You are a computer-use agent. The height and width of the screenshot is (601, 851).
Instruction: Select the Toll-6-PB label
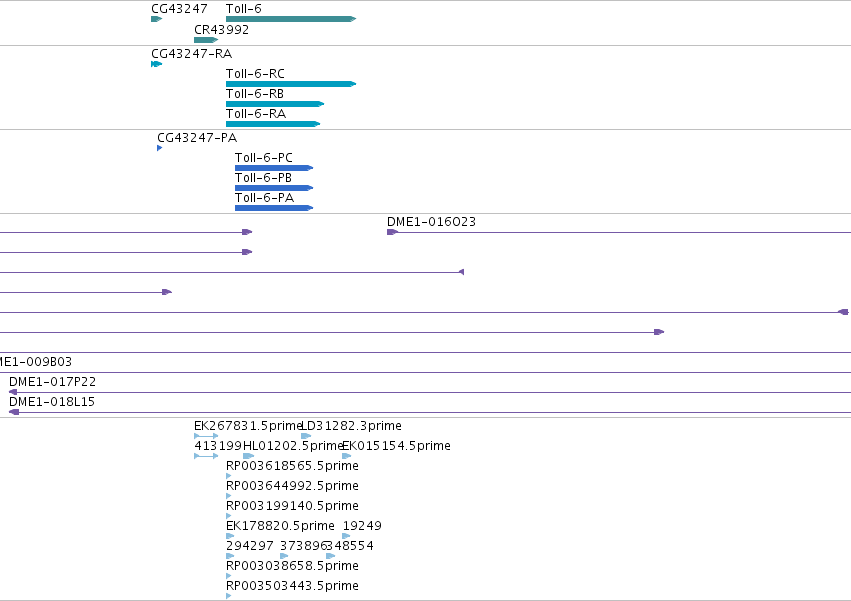coord(263,178)
